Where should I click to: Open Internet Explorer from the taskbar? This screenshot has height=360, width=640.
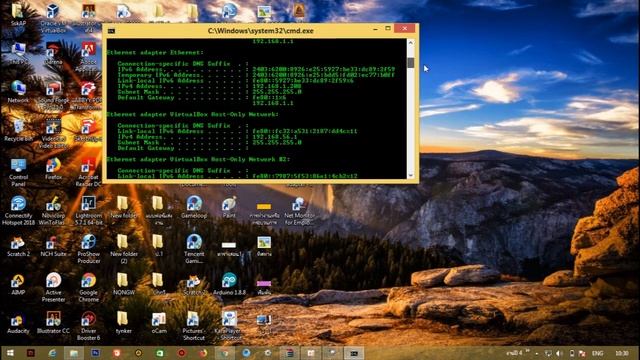52,353
